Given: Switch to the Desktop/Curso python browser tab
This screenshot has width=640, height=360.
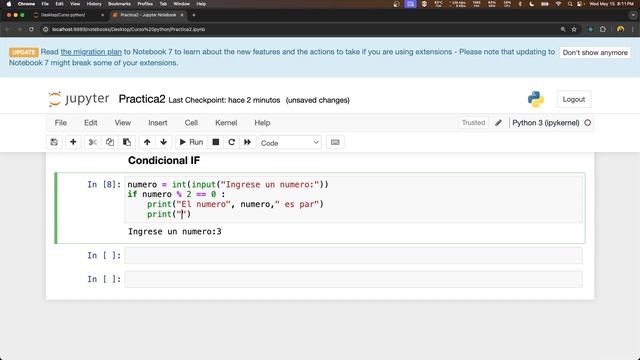Looking at the screenshot, I should click(68, 15).
